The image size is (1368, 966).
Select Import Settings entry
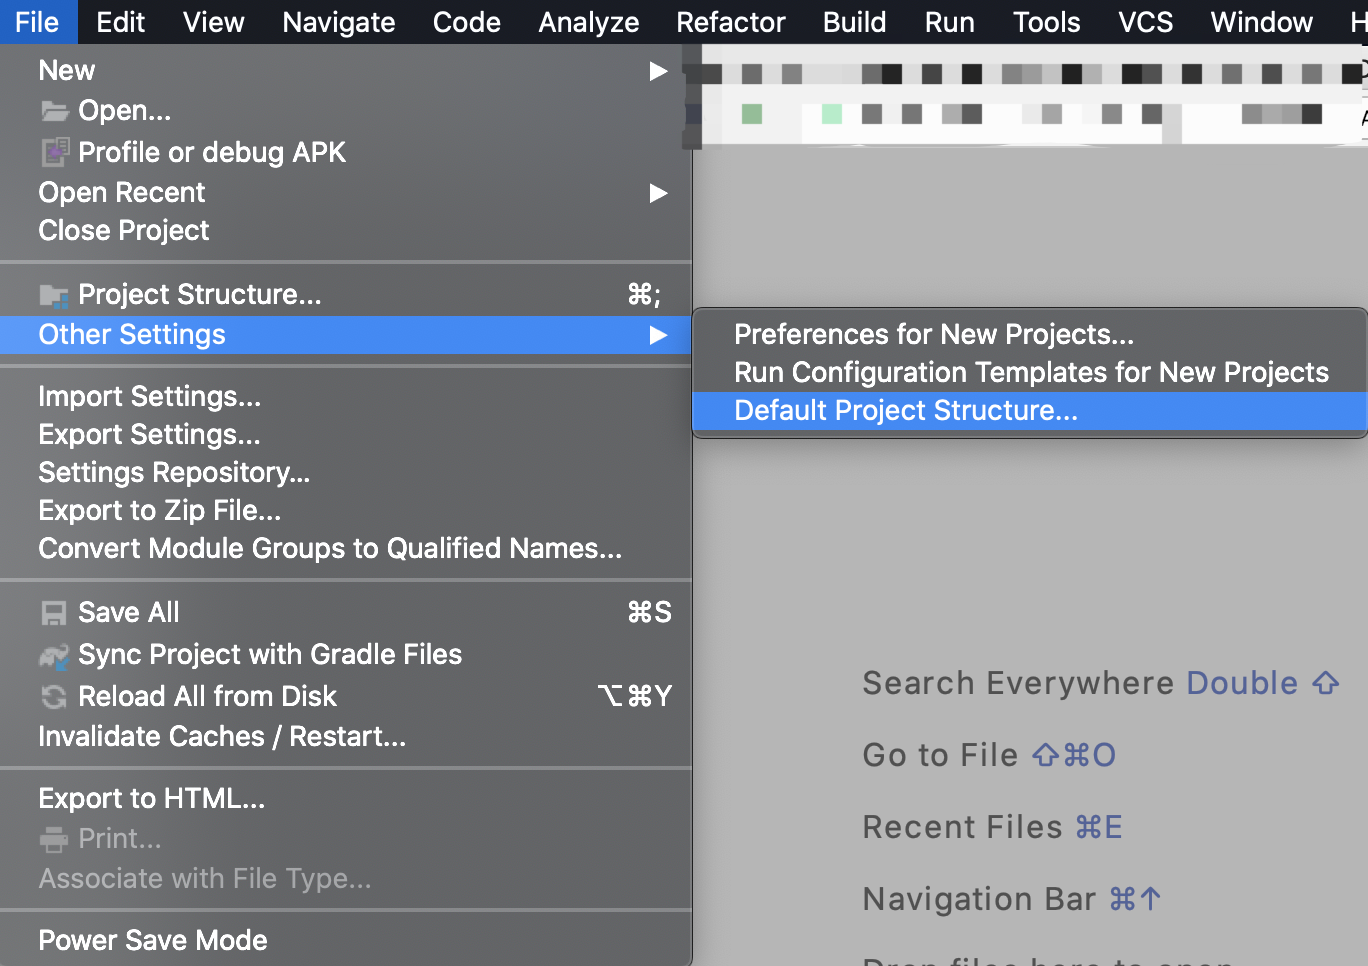pos(150,397)
